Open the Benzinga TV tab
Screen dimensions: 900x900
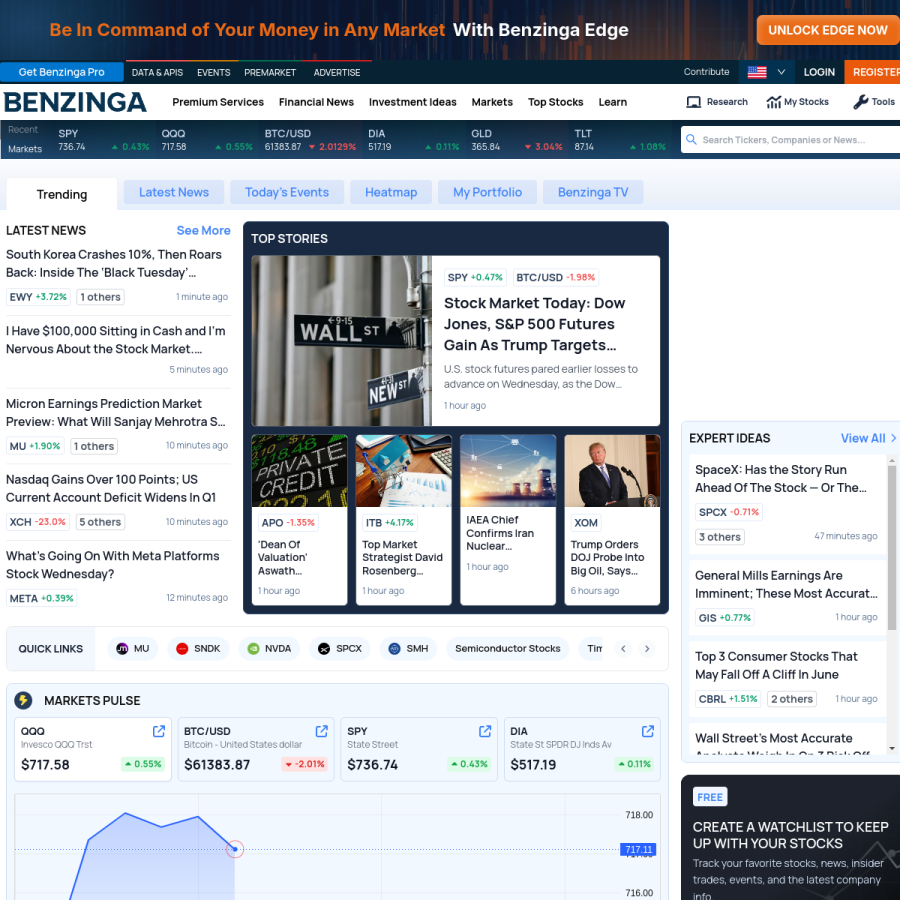click(593, 192)
